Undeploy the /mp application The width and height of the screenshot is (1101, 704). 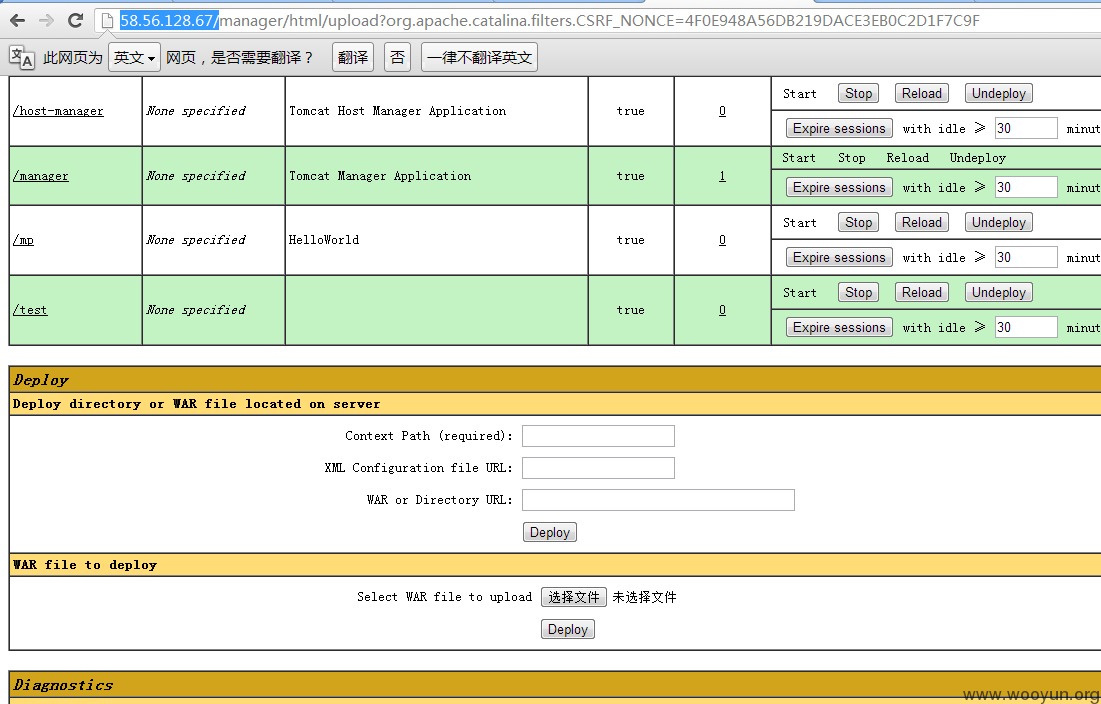pyautogui.click(x=998, y=223)
